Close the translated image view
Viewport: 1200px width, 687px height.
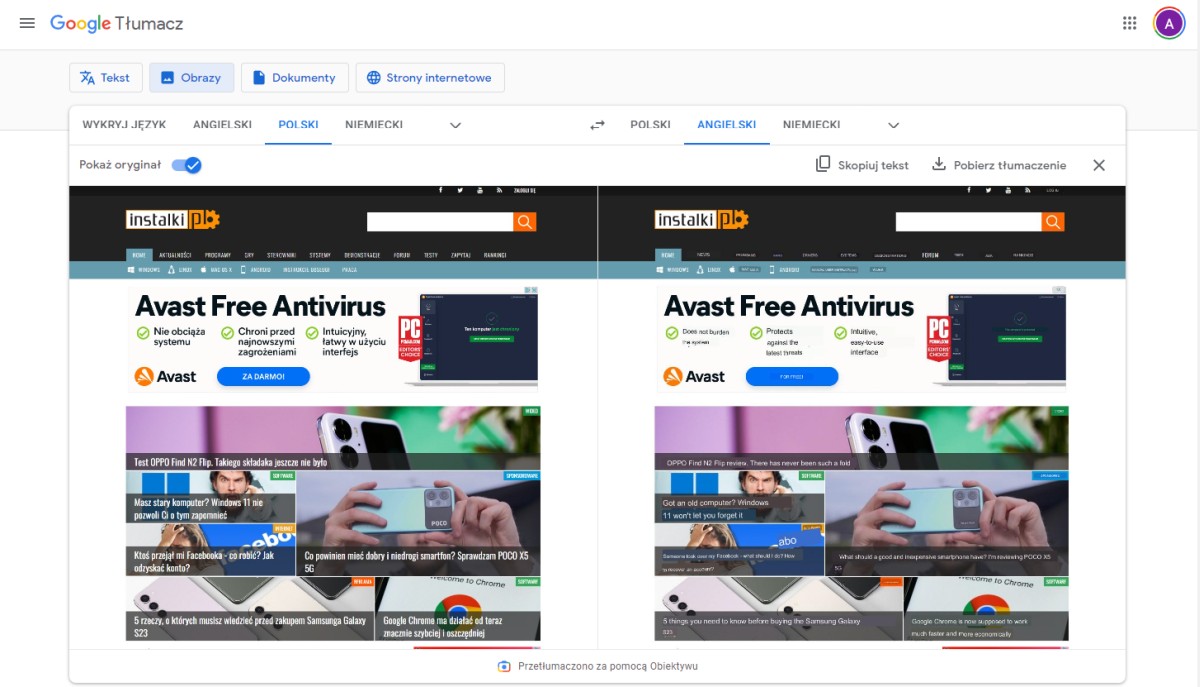[1099, 165]
